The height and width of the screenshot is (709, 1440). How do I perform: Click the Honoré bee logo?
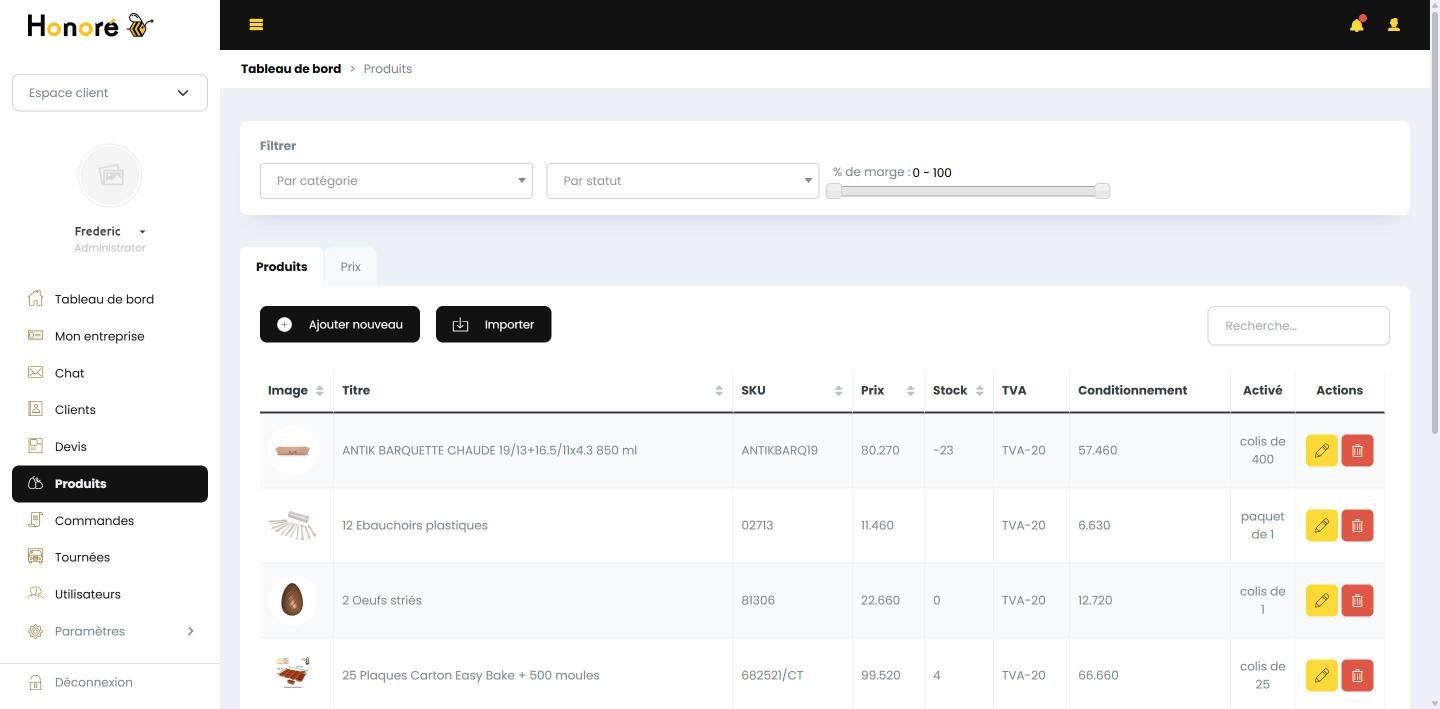(x=90, y=26)
